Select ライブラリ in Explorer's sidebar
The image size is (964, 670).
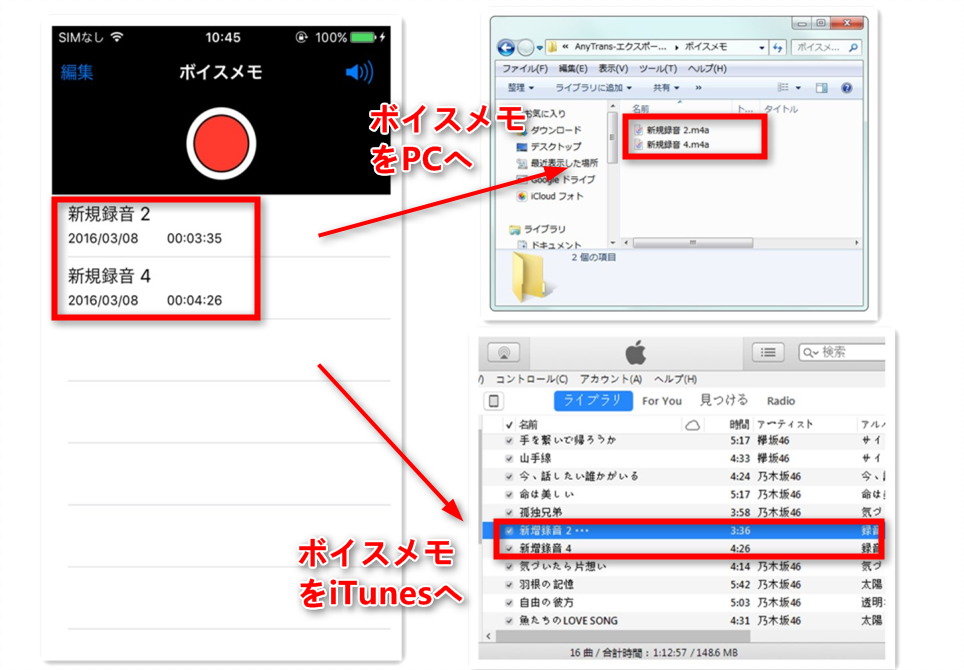537,229
